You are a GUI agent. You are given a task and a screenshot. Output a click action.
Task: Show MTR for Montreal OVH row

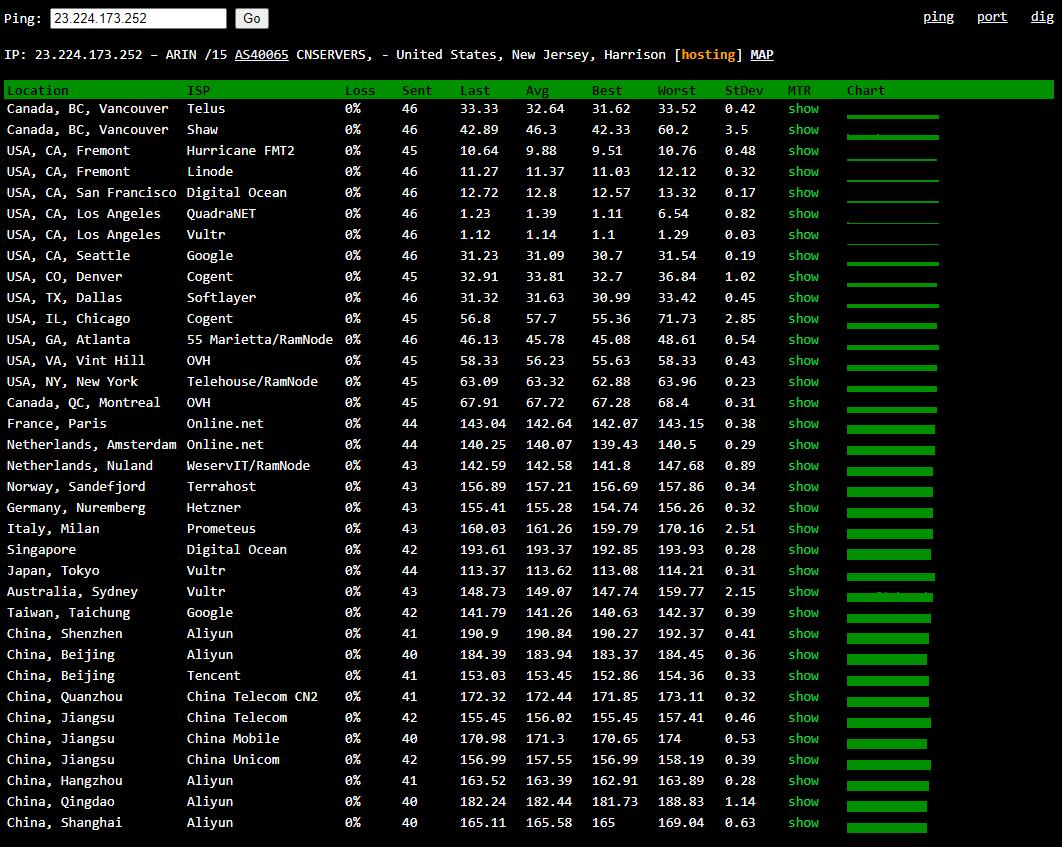(803, 402)
